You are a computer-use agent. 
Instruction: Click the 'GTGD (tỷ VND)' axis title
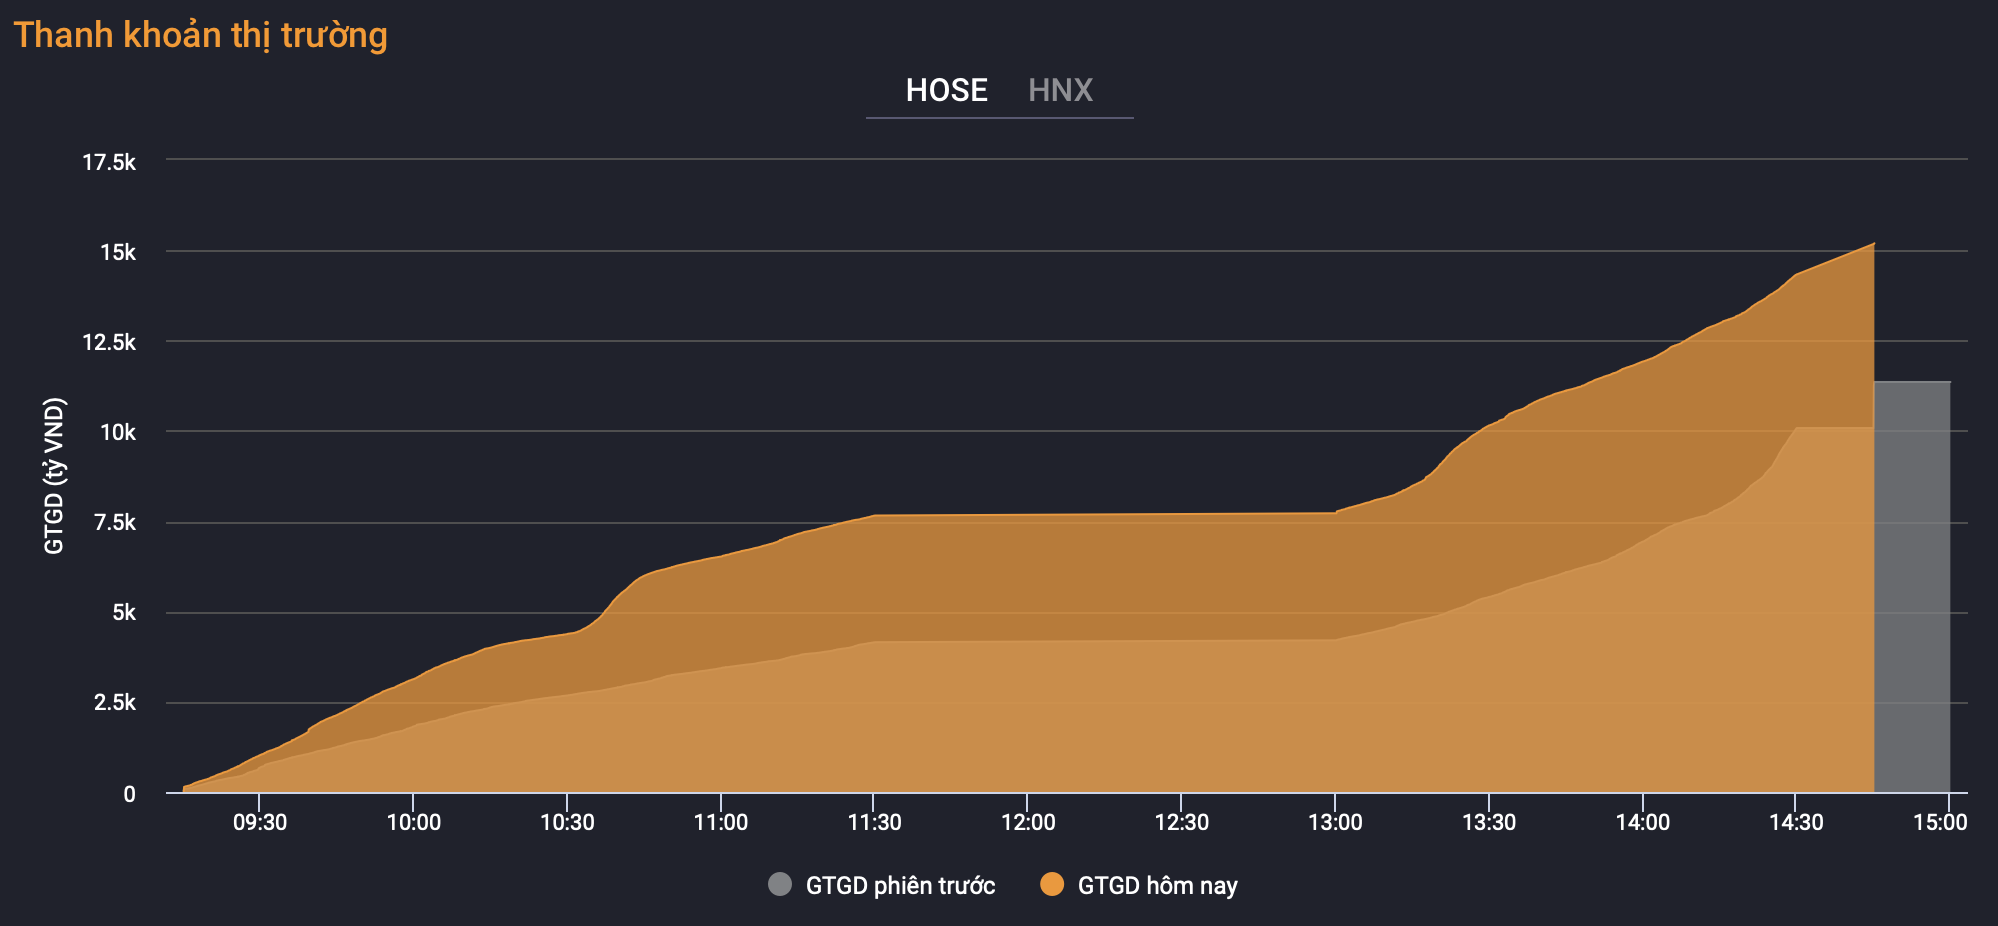[x=54, y=476]
